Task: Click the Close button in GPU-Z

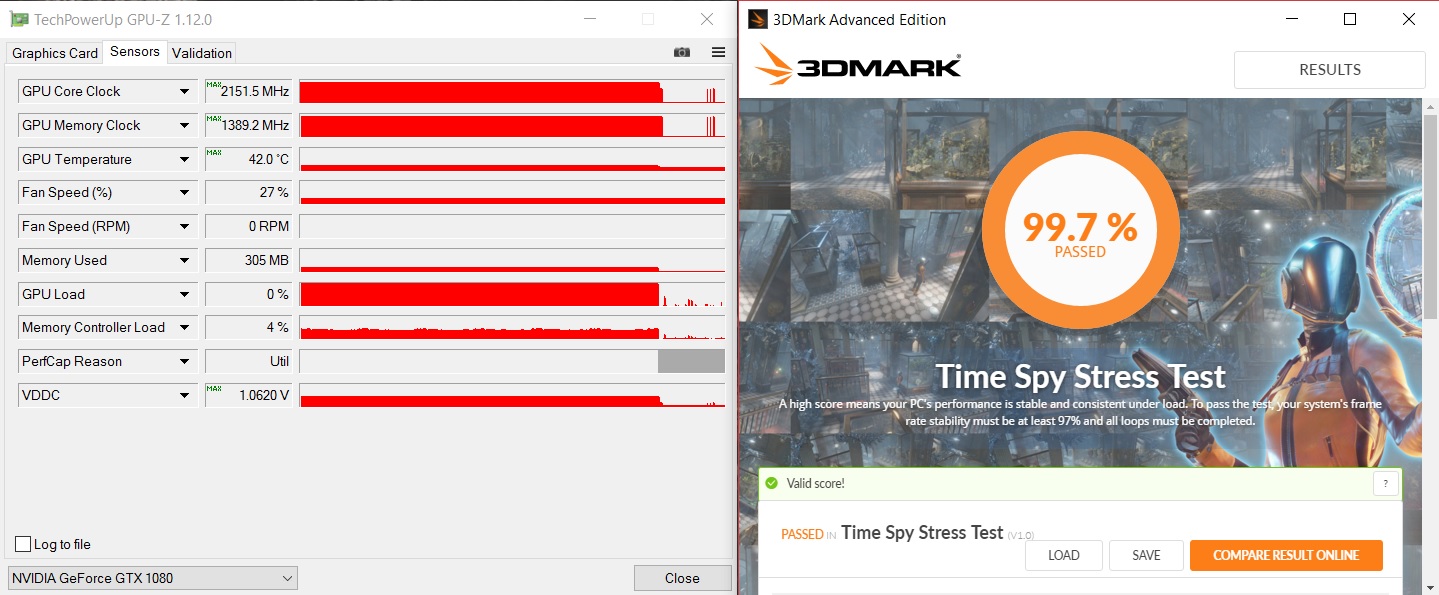Action: pos(682,578)
